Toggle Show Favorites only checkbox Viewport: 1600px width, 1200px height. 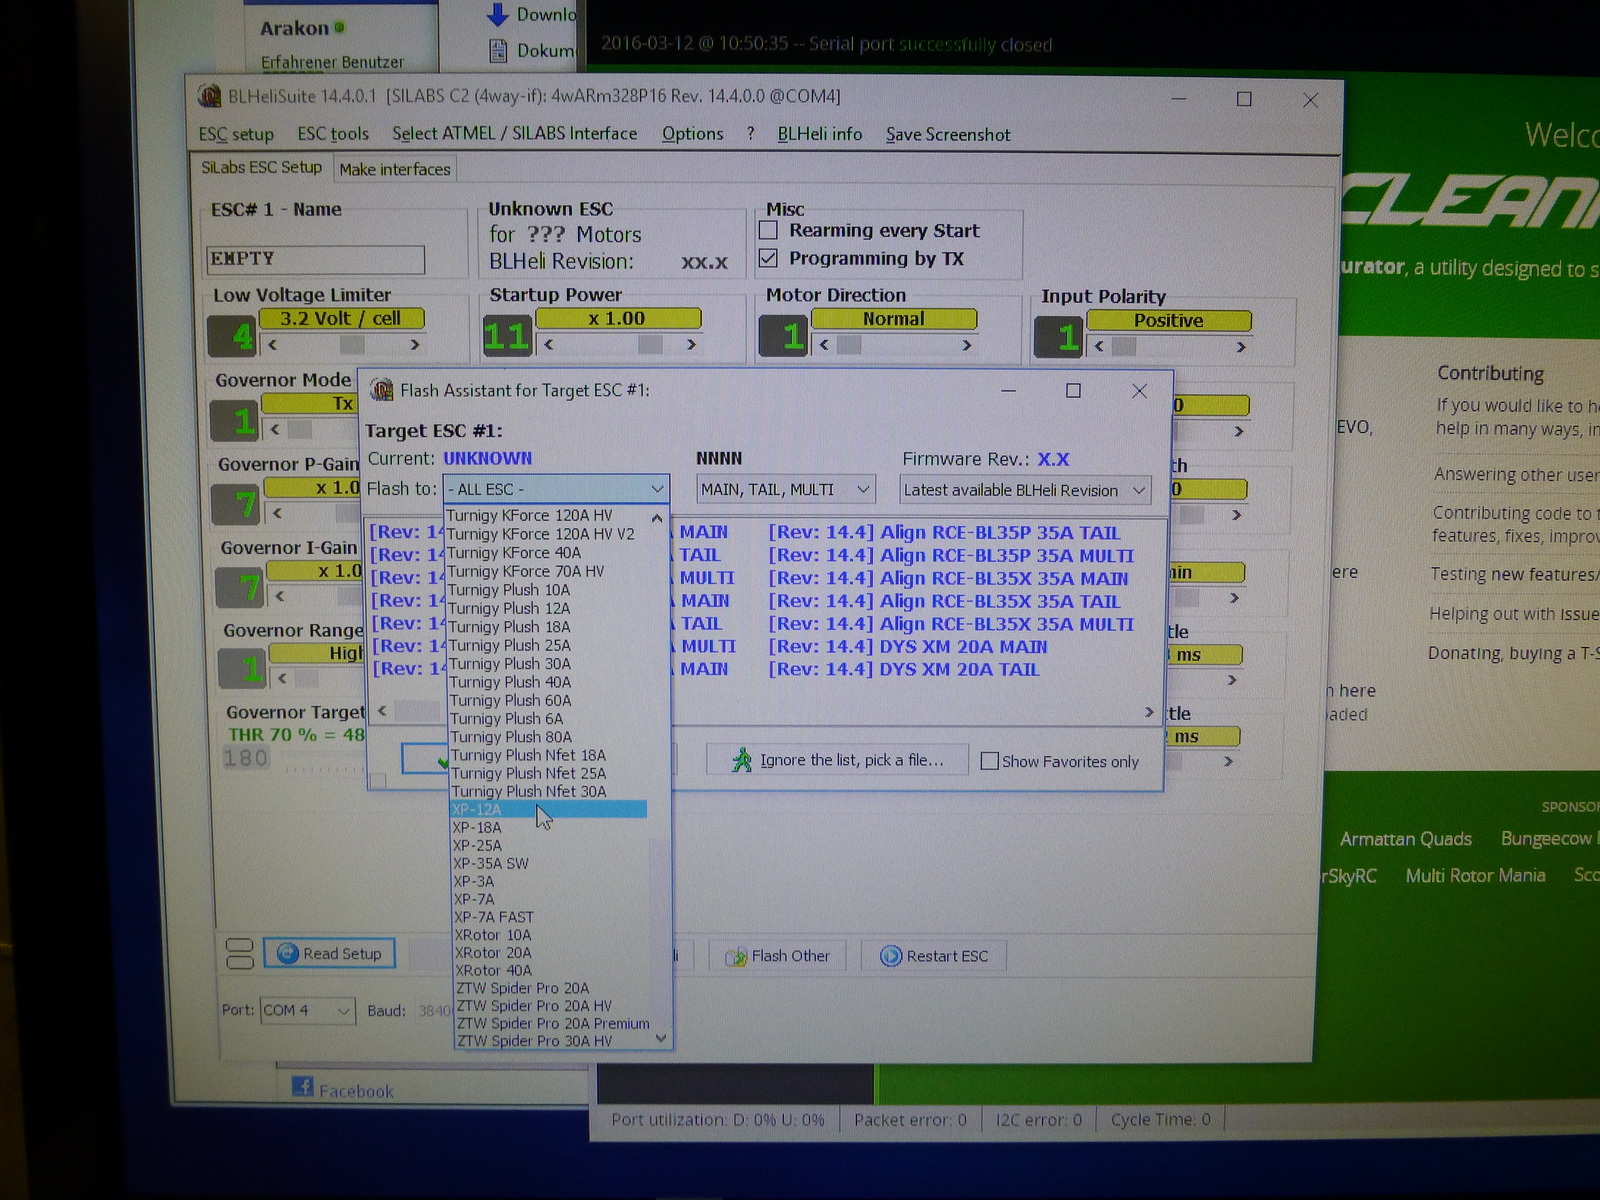pos(990,761)
